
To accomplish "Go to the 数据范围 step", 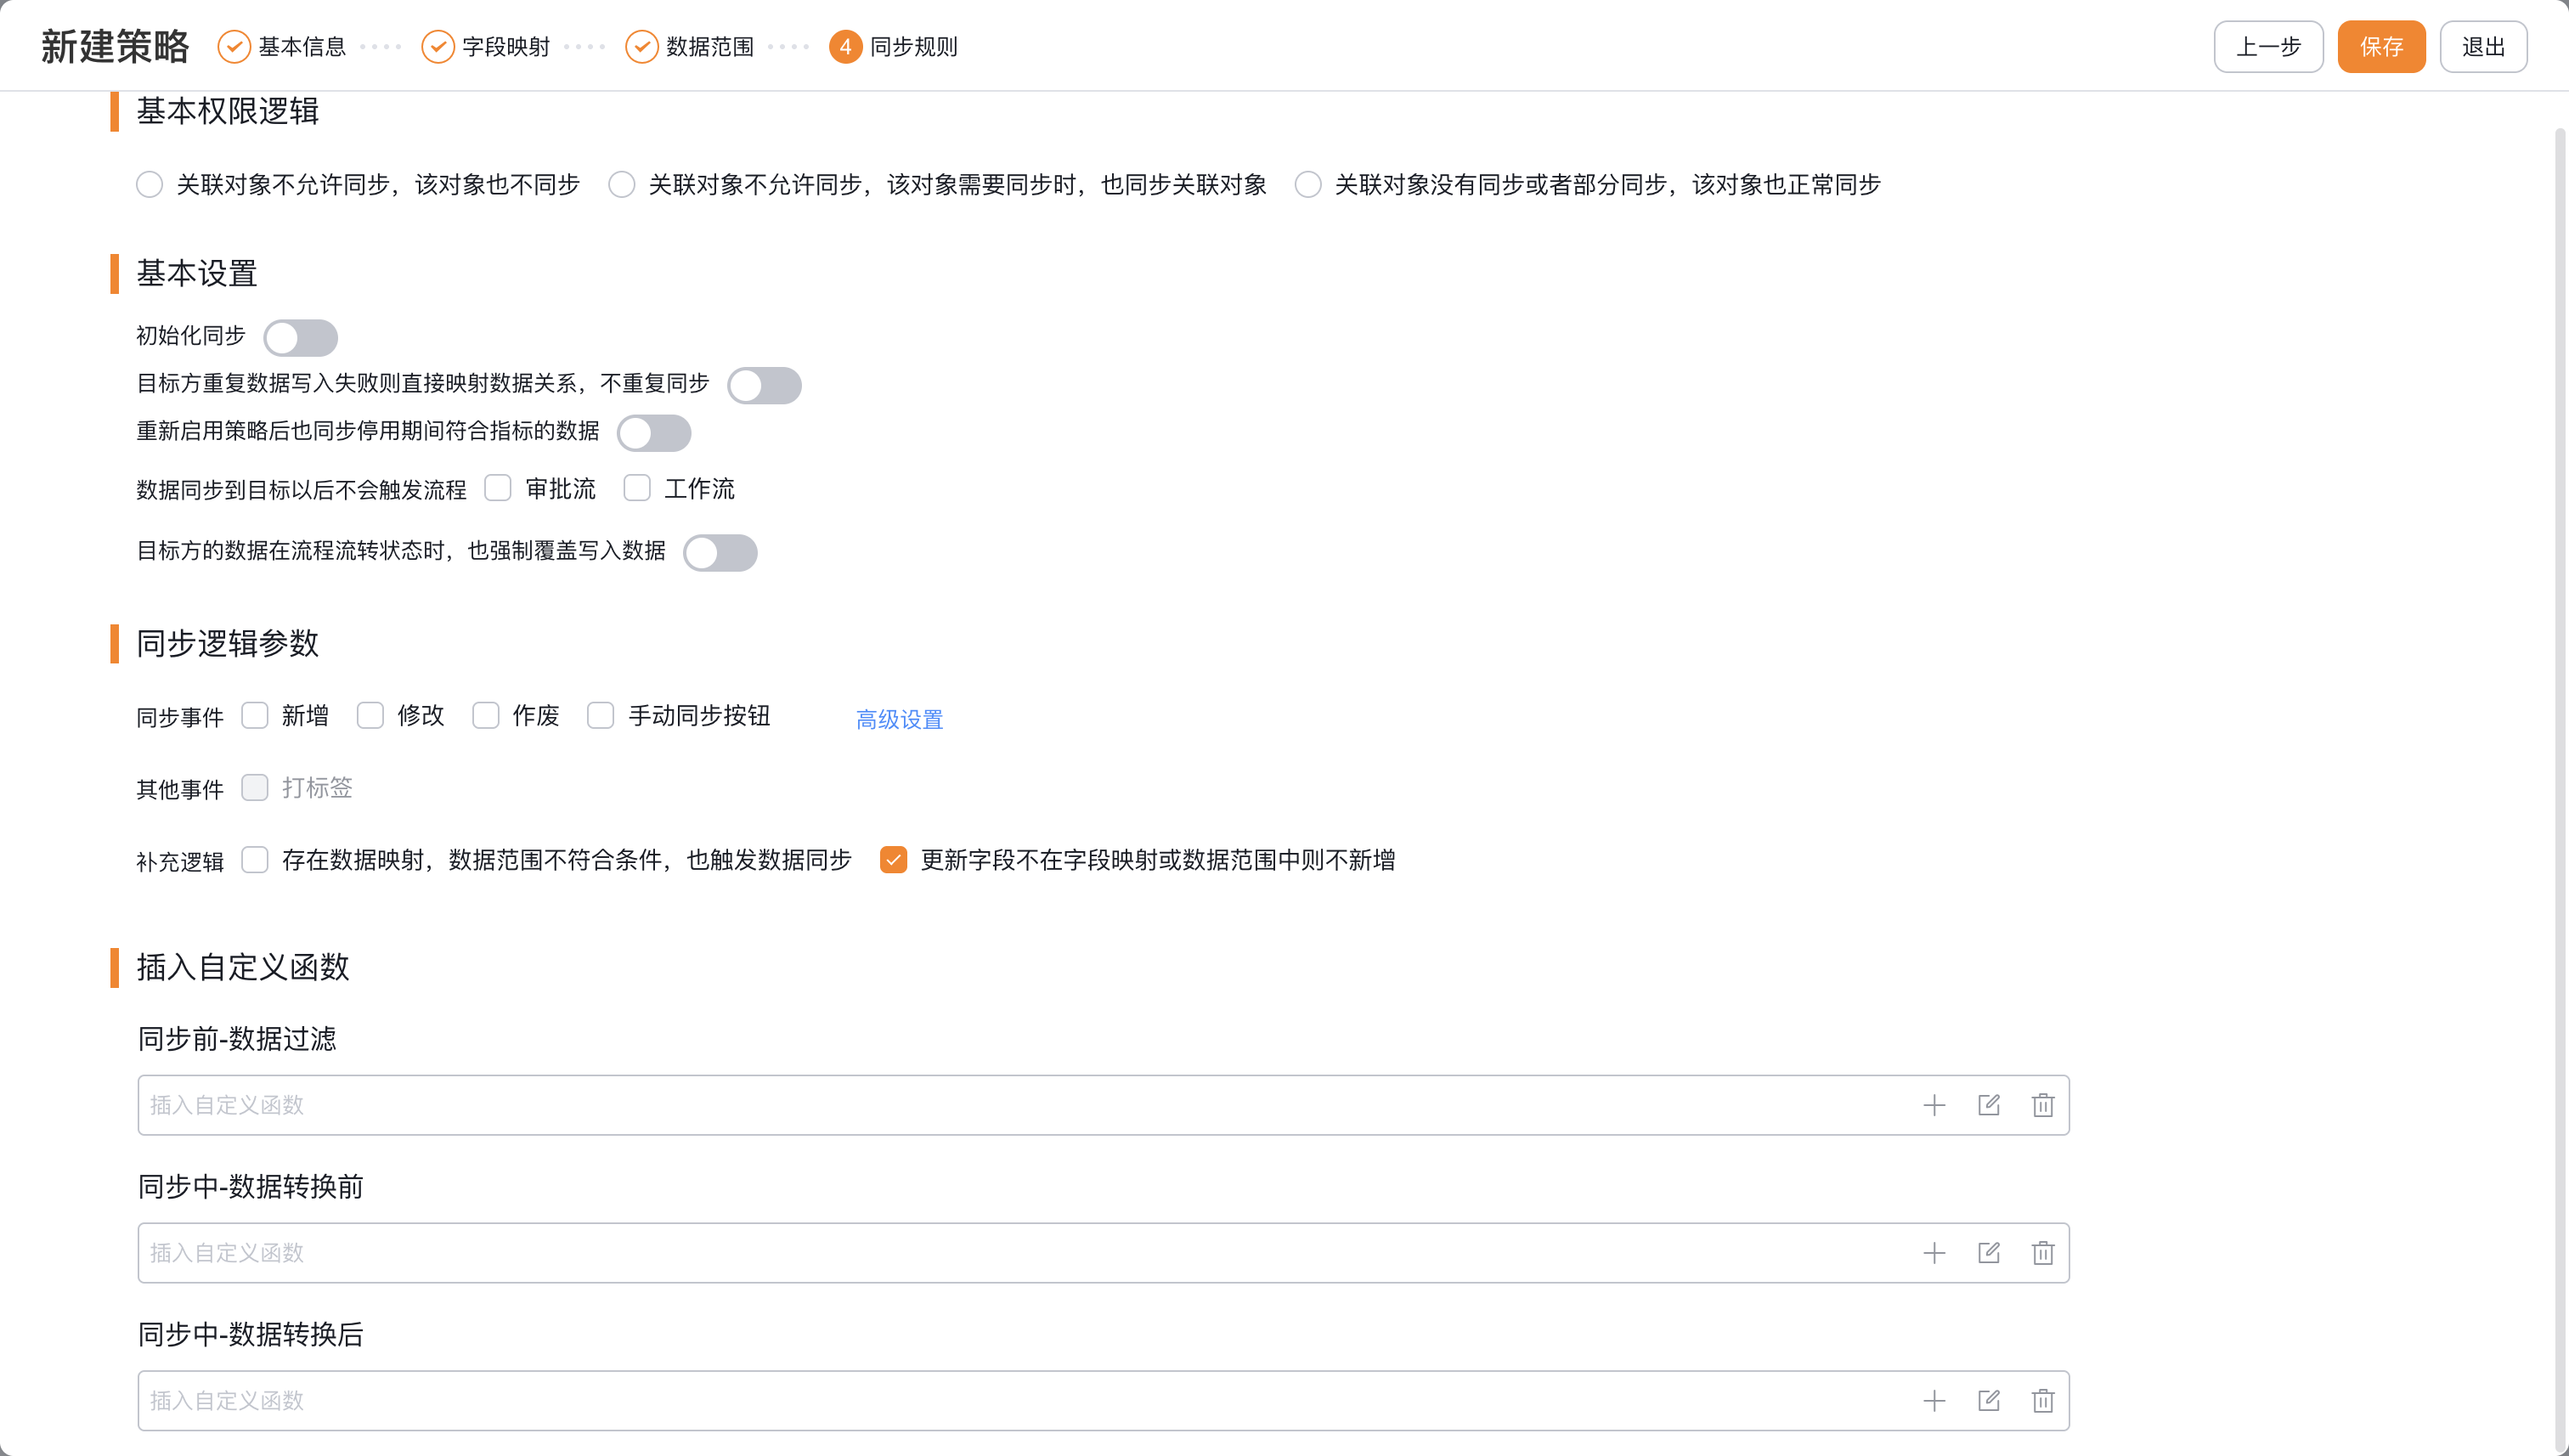I will point(710,47).
